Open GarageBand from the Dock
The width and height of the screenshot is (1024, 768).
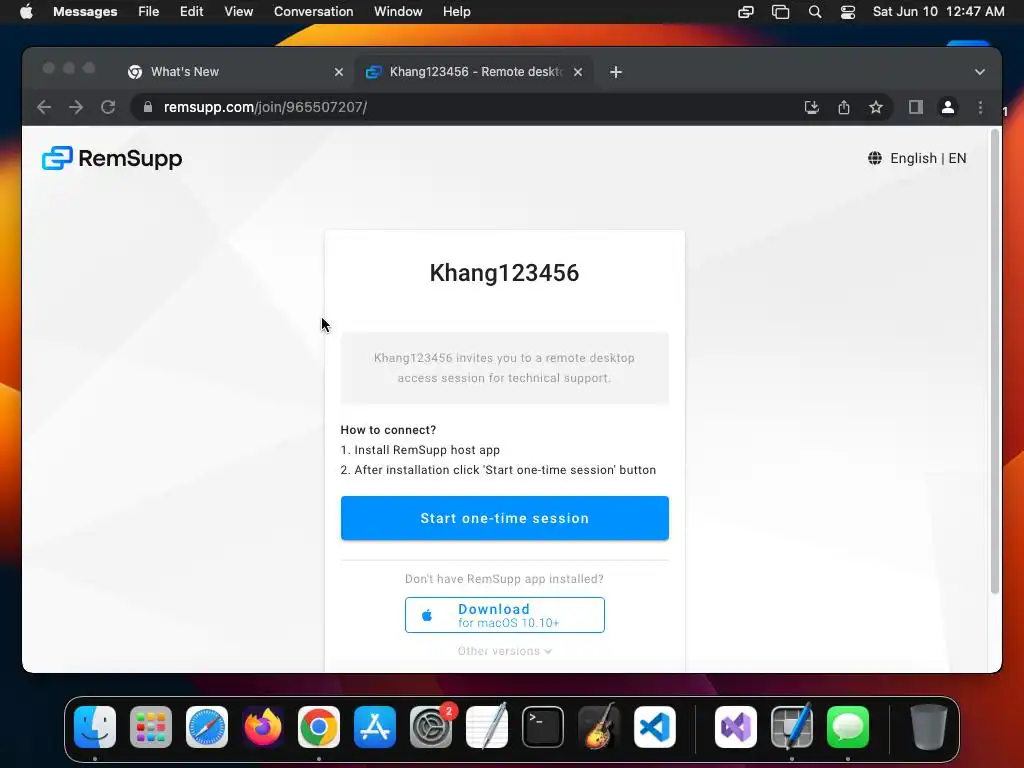[x=599, y=727]
